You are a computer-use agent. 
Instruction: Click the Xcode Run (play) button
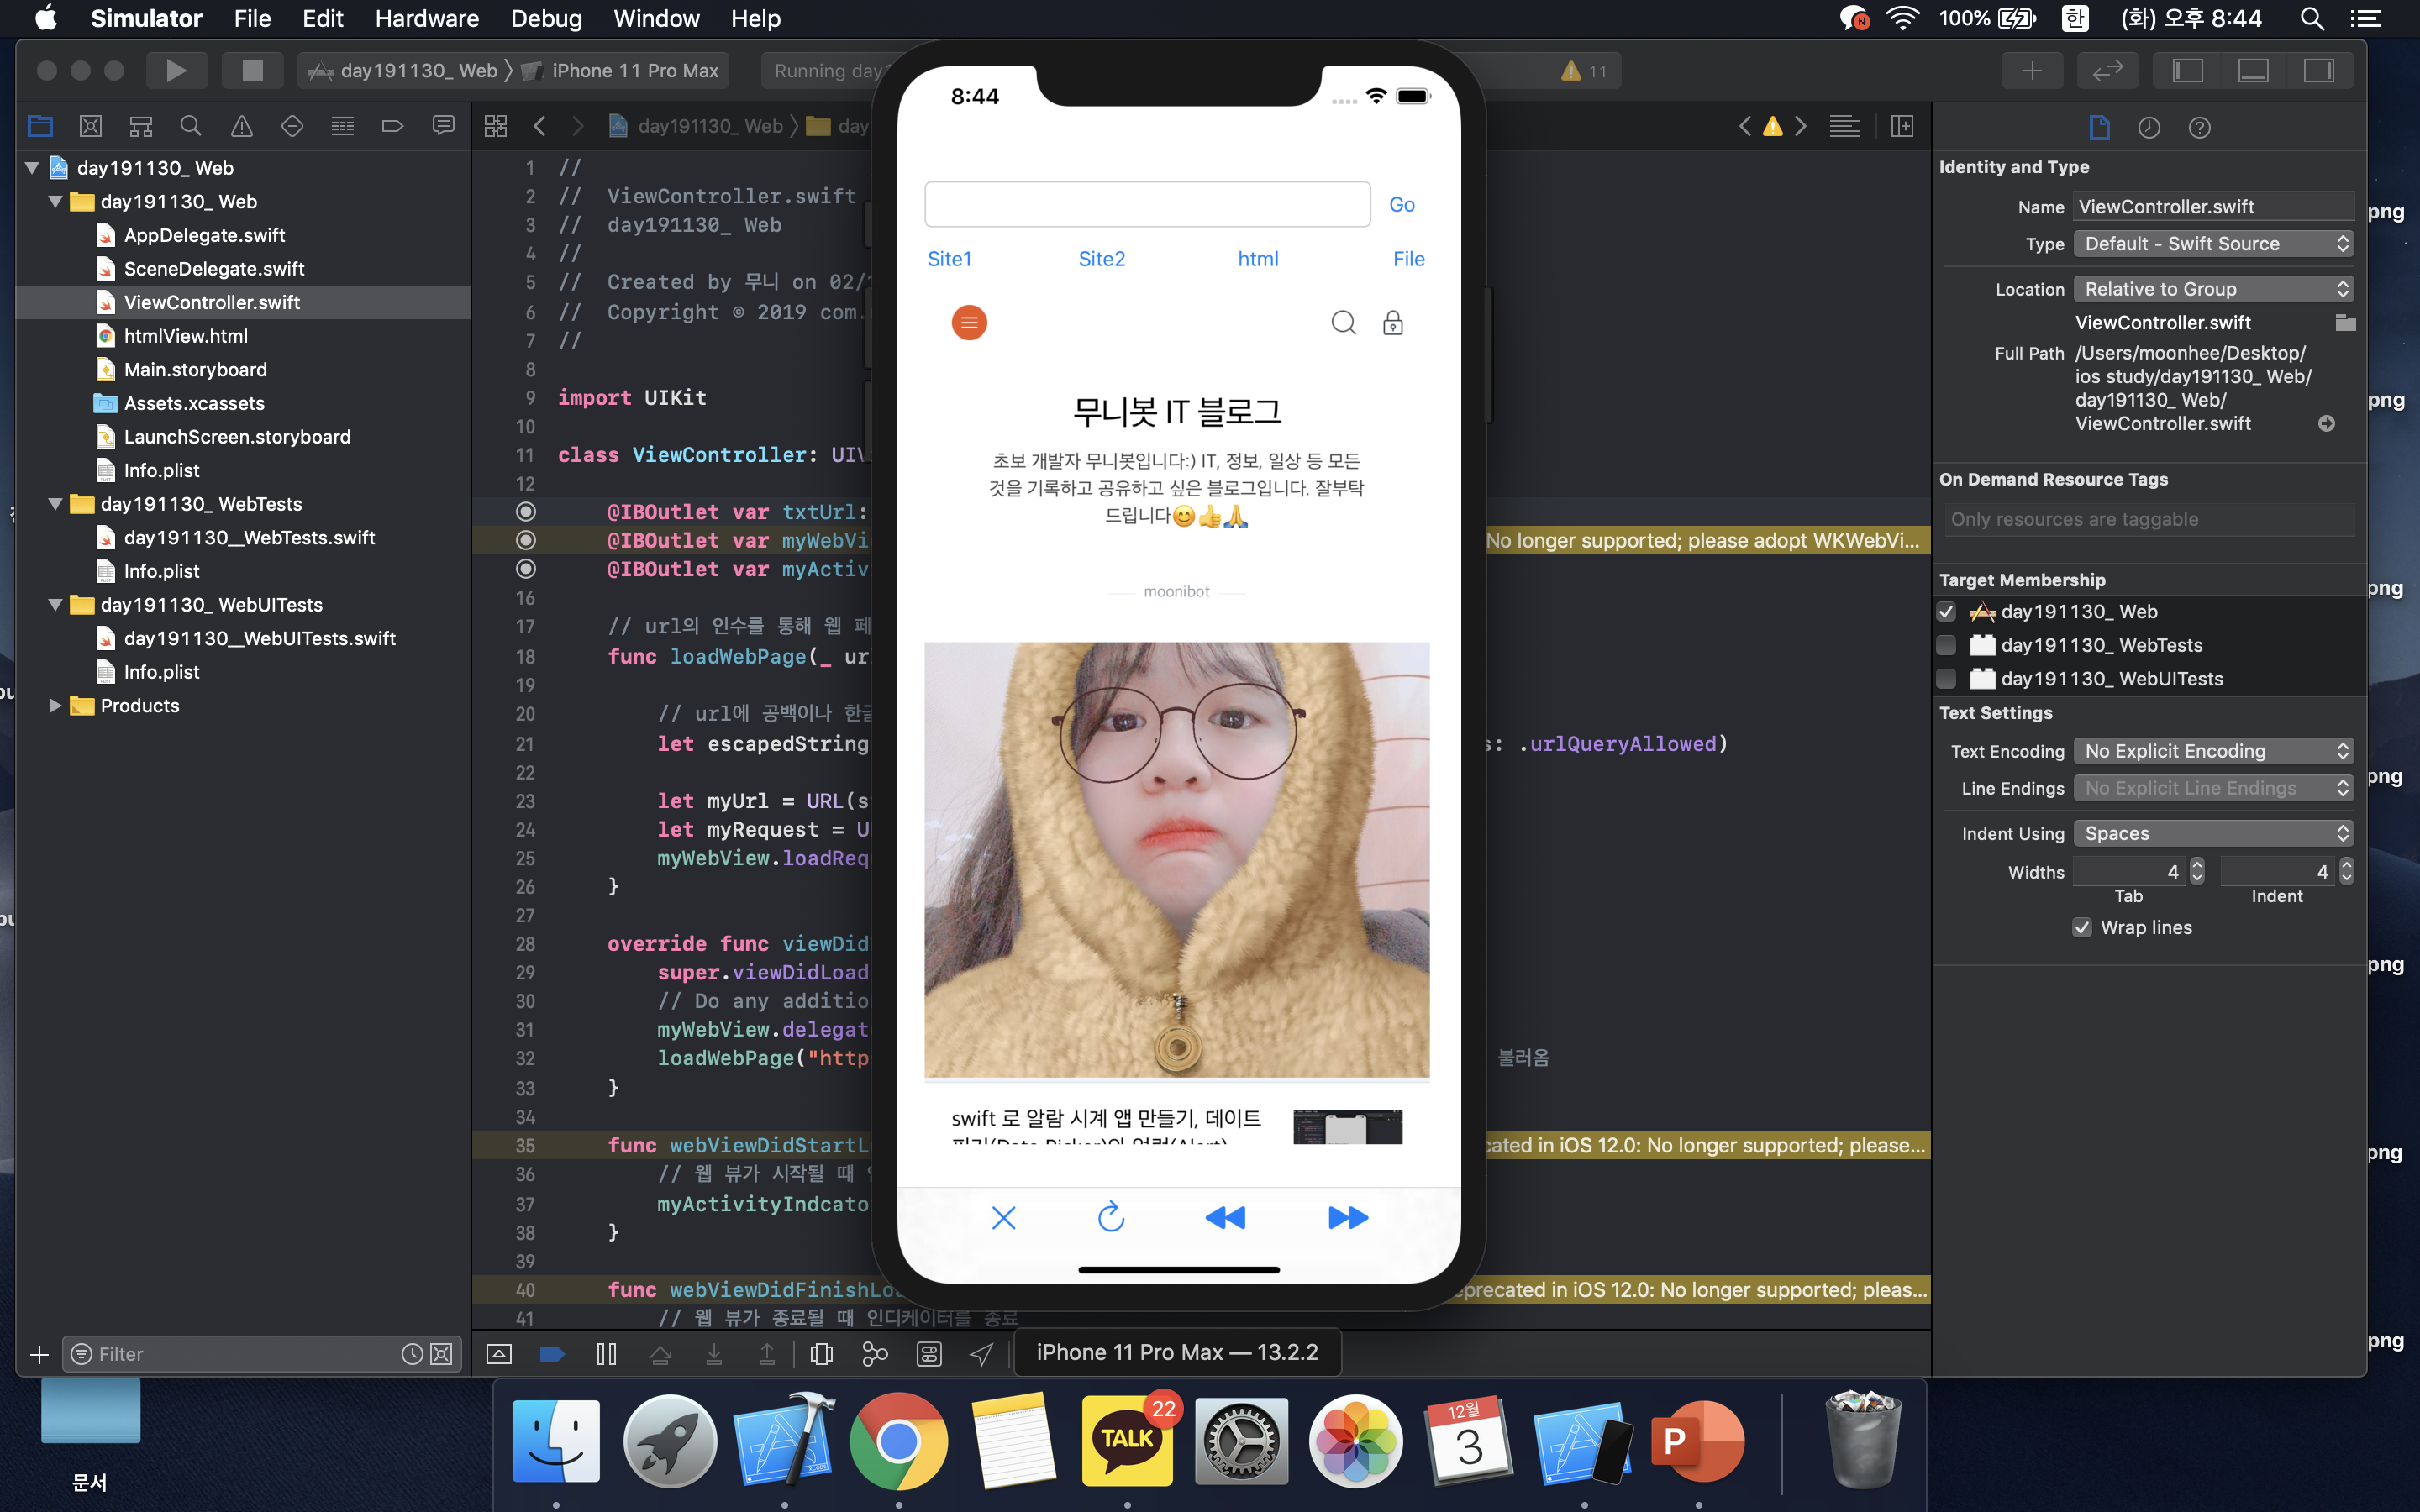pos(176,70)
